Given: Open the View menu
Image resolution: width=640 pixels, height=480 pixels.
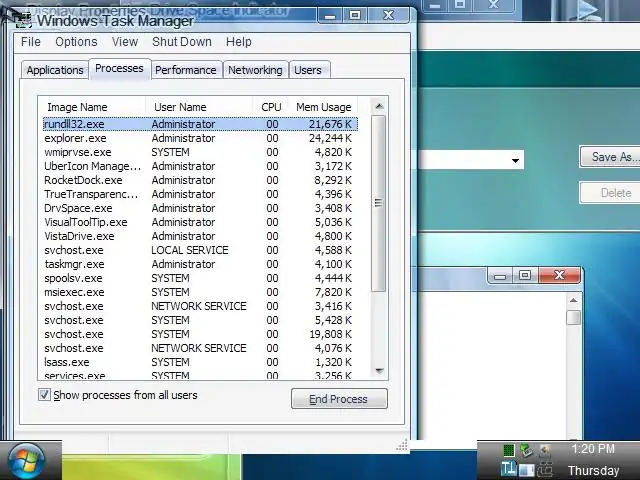Looking at the screenshot, I should 125,42.
